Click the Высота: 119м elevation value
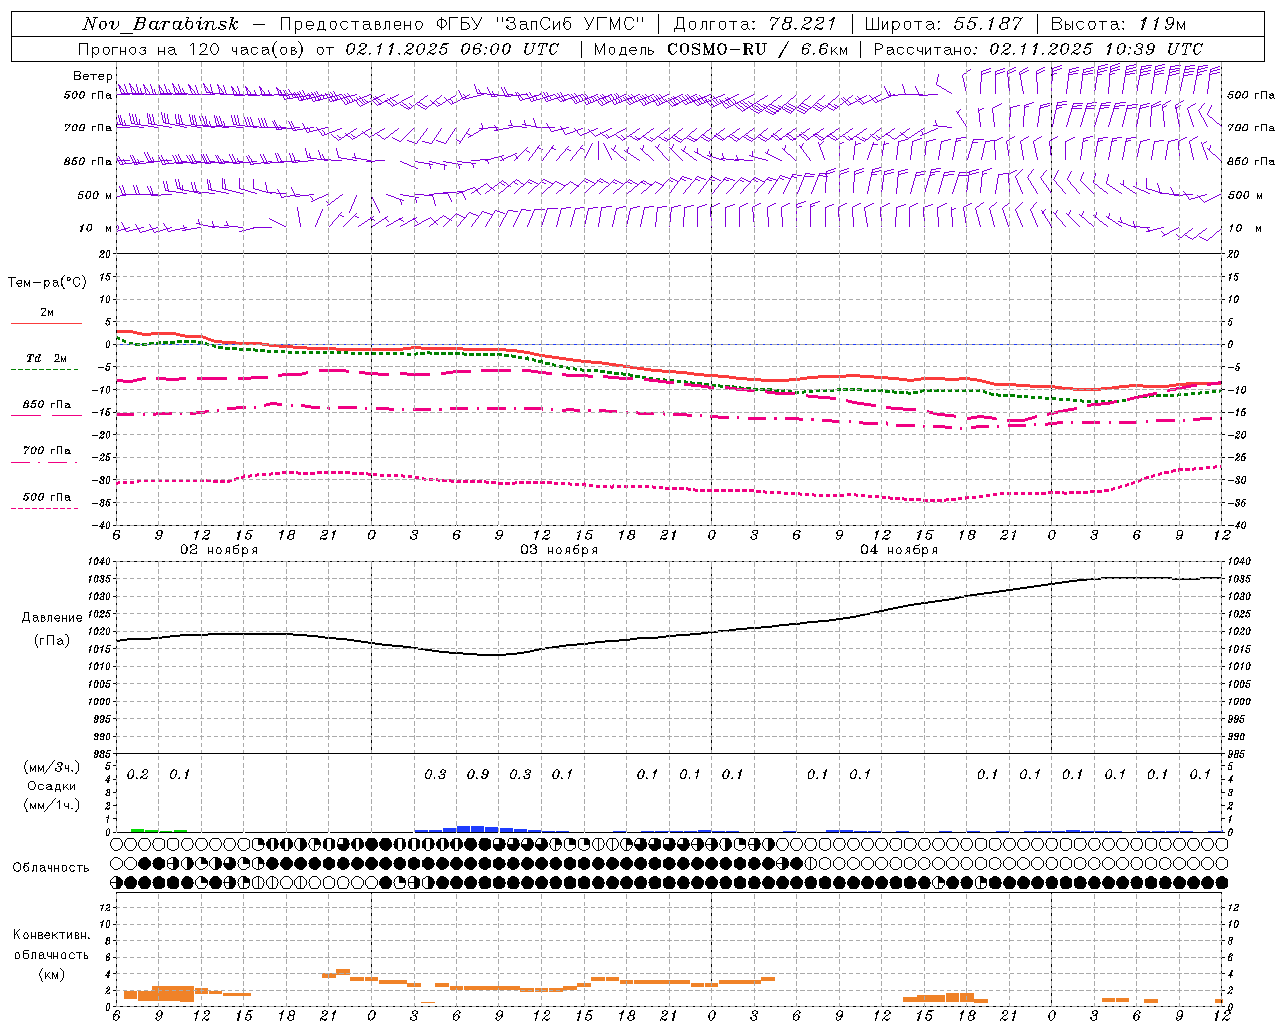 pos(1118,24)
